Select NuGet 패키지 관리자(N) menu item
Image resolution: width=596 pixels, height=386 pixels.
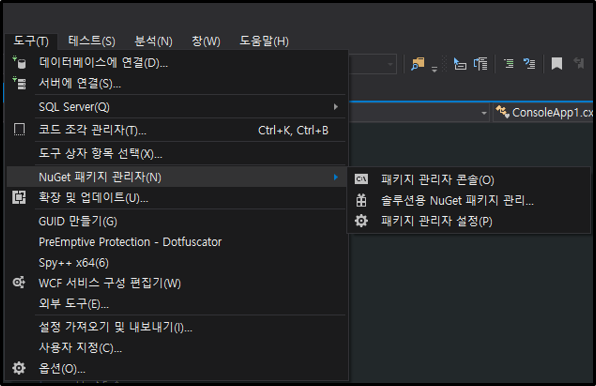point(177,177)
